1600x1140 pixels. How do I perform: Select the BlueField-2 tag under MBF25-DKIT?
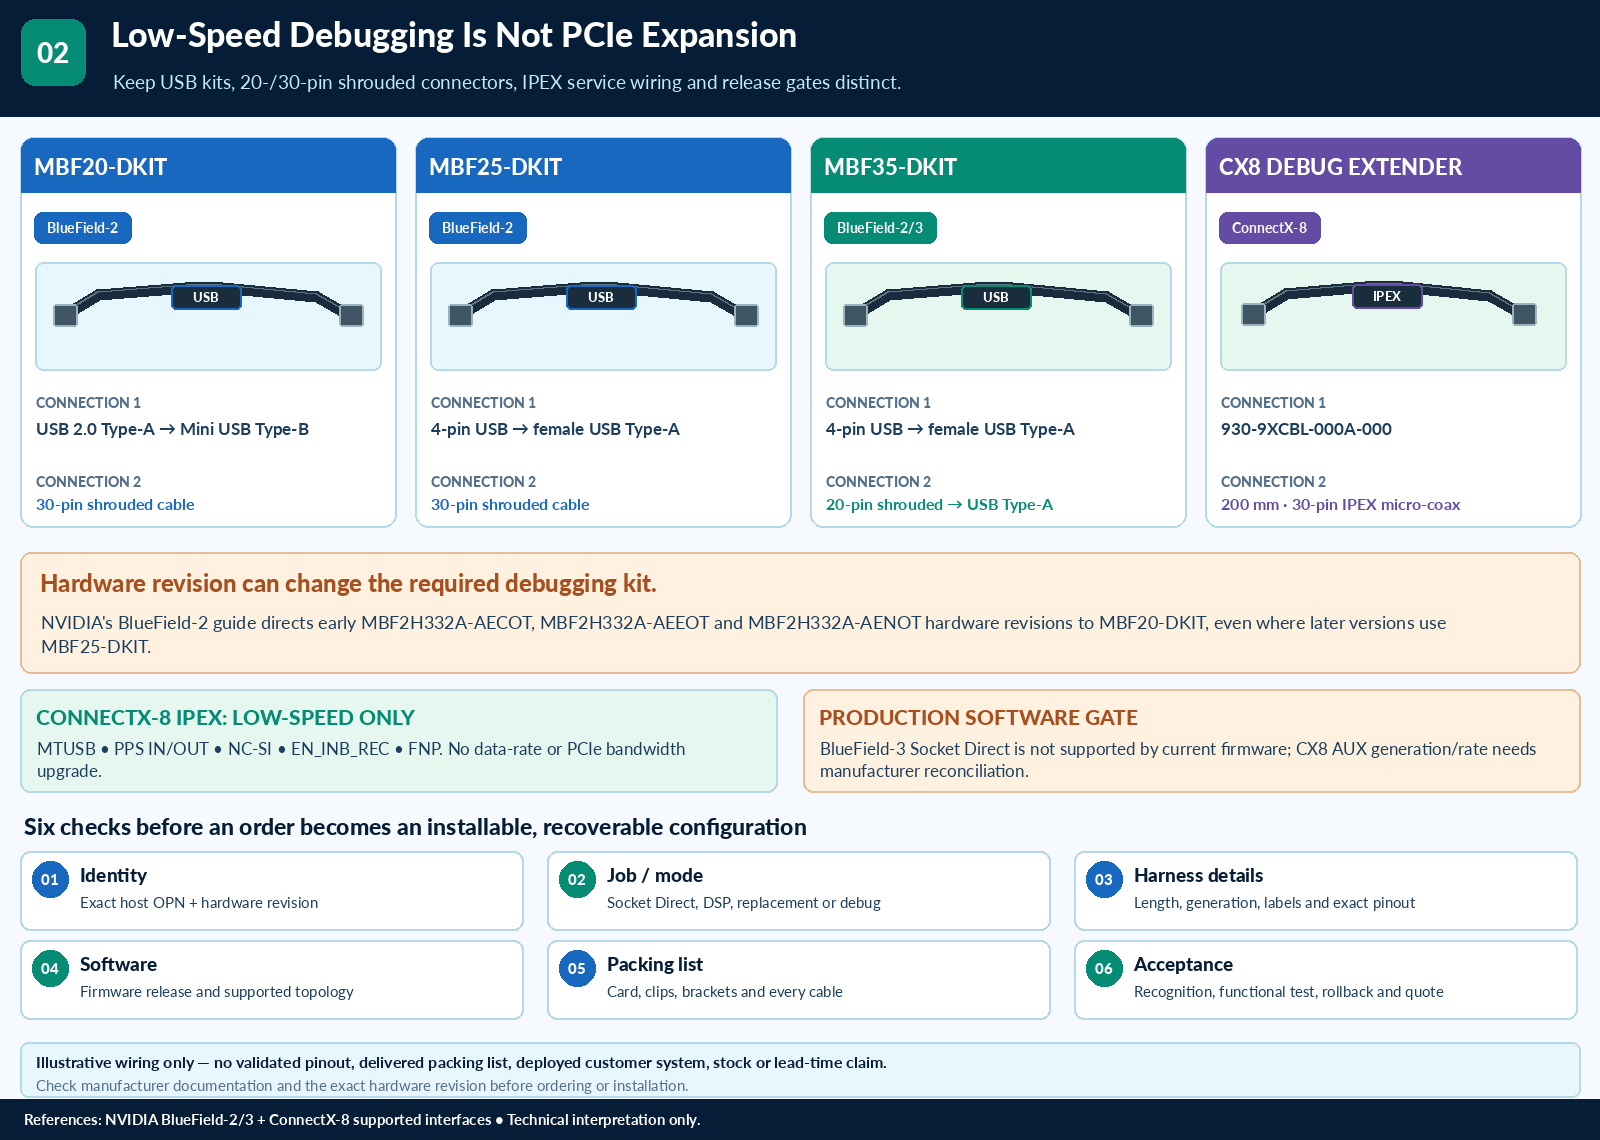478,228
